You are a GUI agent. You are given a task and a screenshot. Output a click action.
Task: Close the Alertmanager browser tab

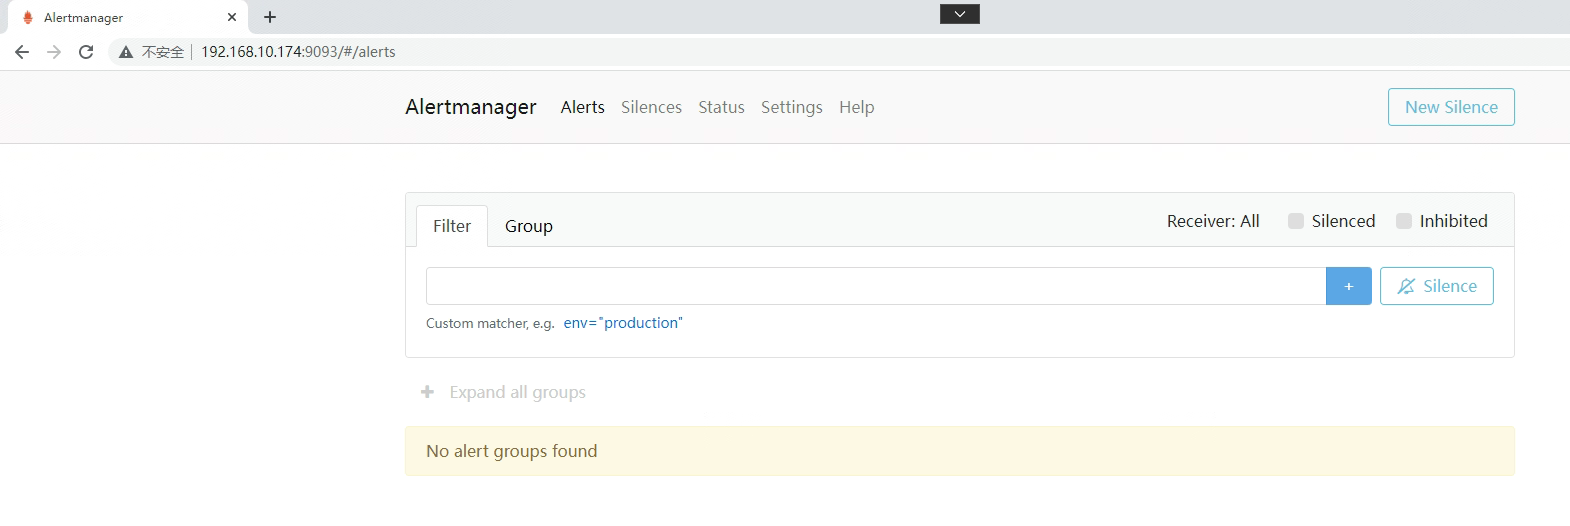pos(232,17)
